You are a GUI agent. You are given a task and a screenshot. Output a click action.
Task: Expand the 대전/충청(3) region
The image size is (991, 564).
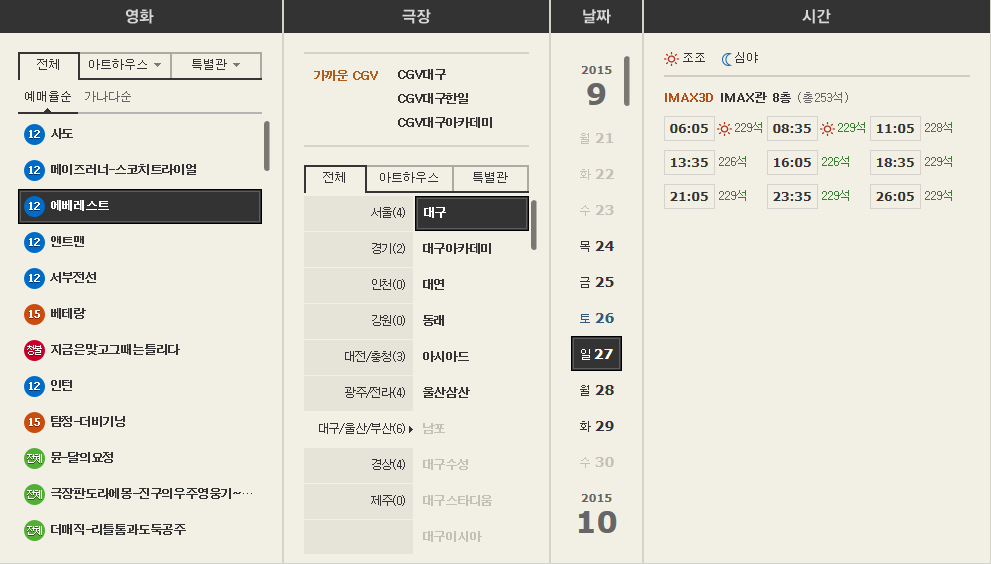coord(358,357)
